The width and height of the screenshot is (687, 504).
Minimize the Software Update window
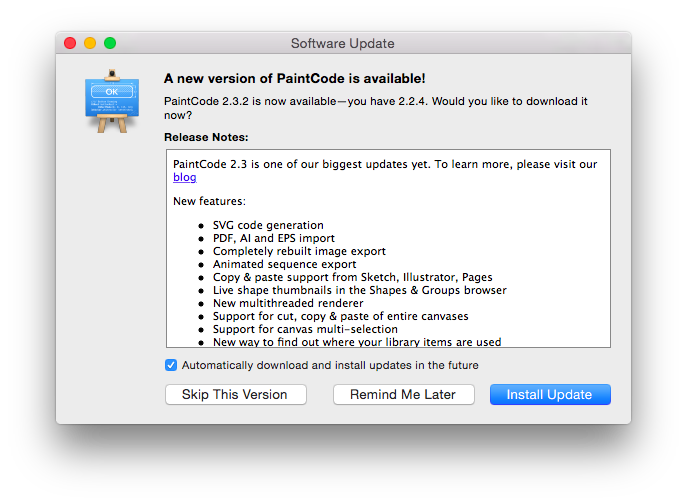90,43
